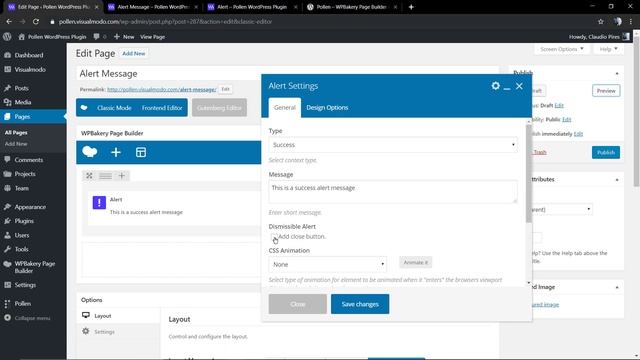Click Add New next to Edit Page
The height and width of the screenshot is (360, 640).
tap(133, 53)
